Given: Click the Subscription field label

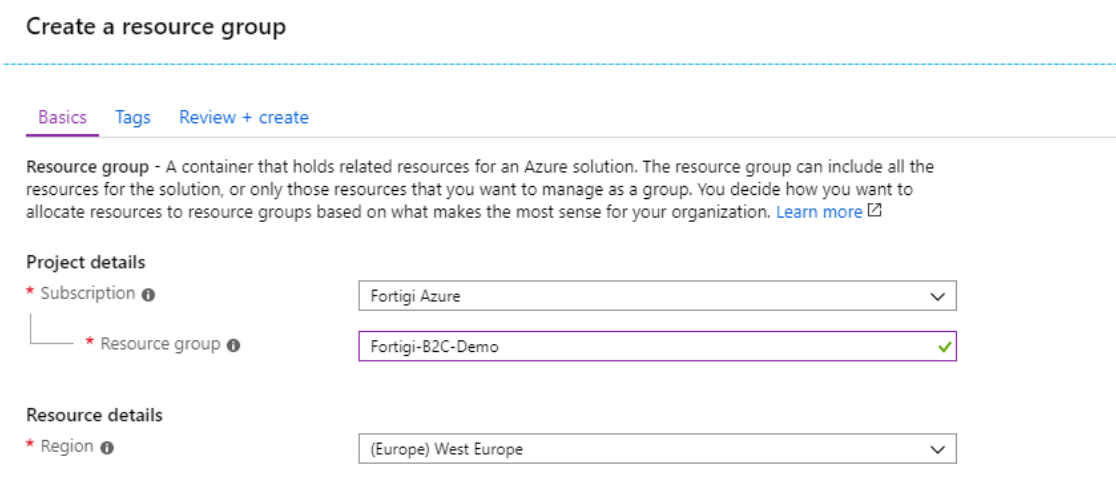Looking at the screenshot, I should (x=87, y=294).
